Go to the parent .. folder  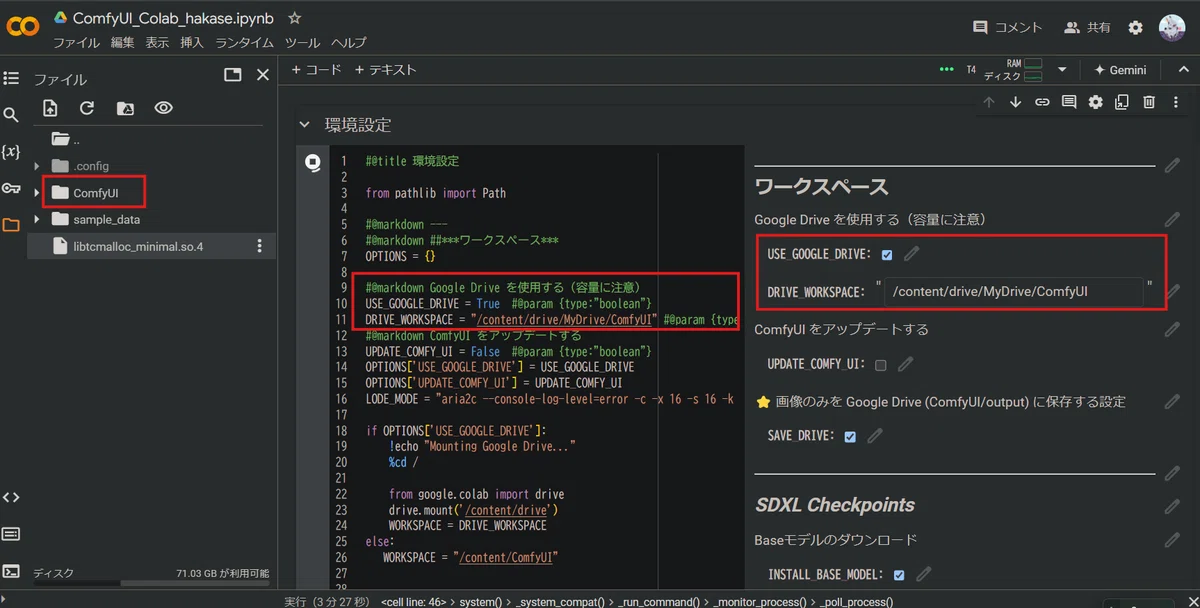tap(67, 139)
